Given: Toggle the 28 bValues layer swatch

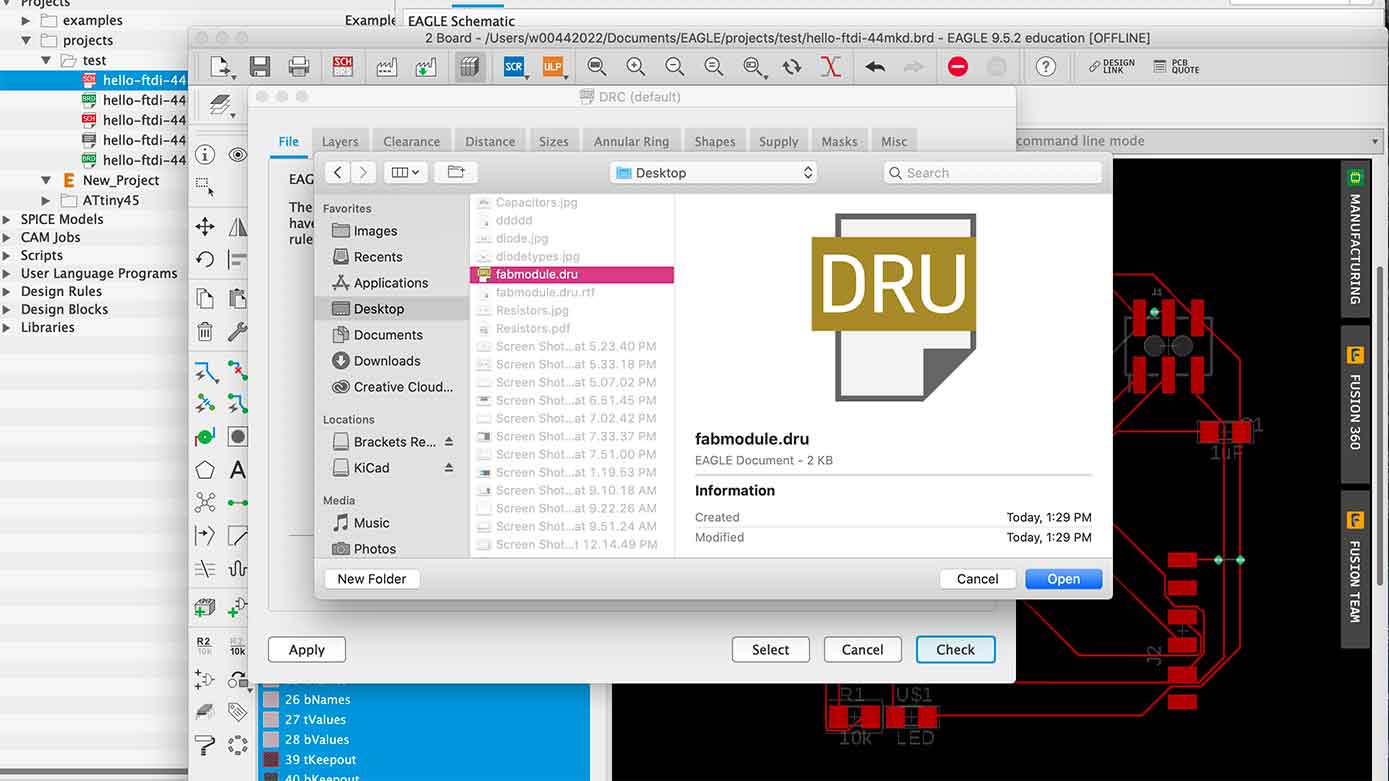Looking at the screenshot, I should (x=271, y=740).
